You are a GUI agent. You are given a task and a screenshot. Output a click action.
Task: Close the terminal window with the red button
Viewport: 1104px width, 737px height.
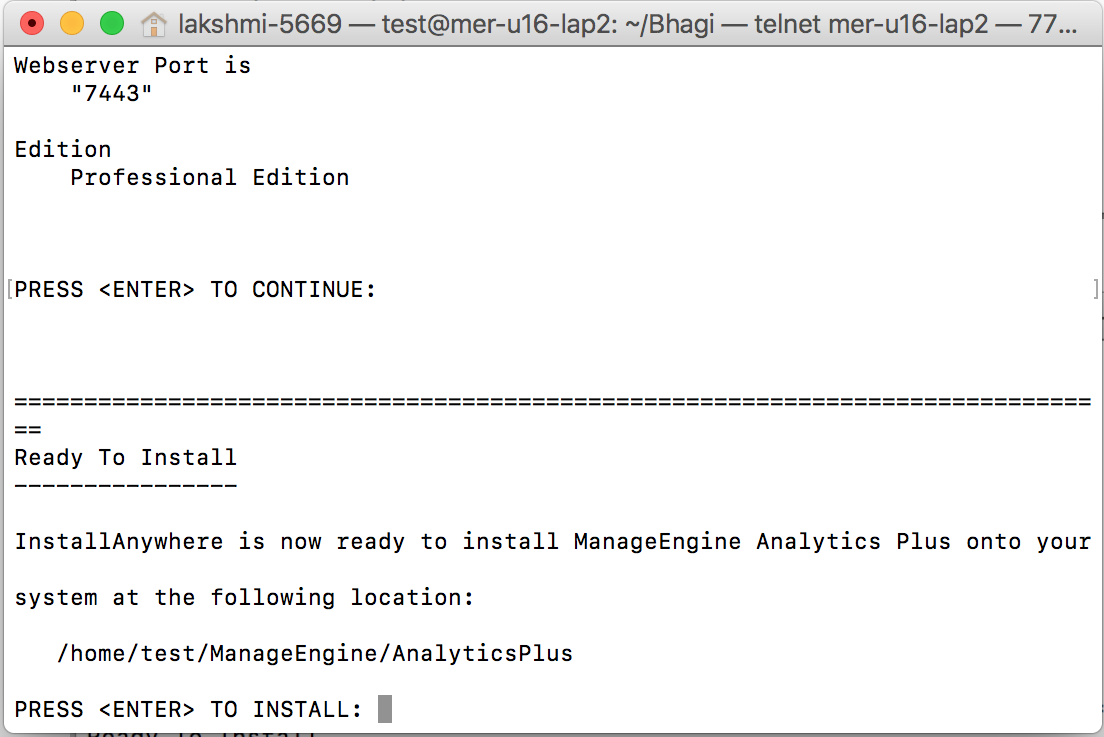pyautogui.click(x=32, y=23)
